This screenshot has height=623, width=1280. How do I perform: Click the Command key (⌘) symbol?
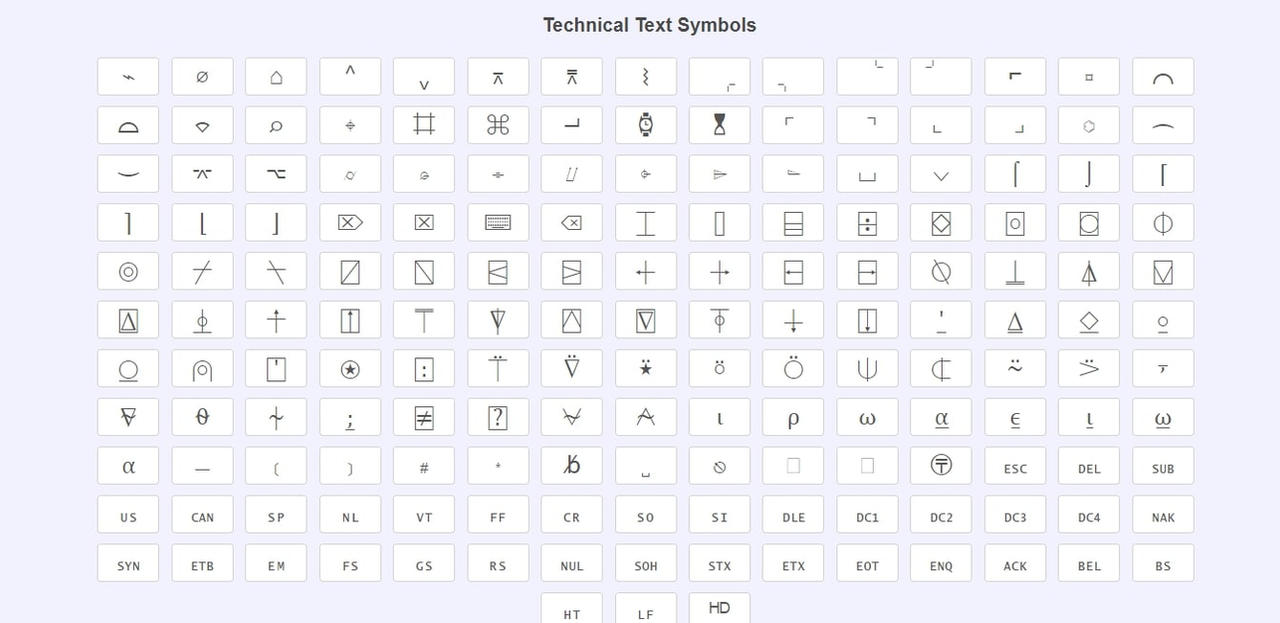pos(498,124)
